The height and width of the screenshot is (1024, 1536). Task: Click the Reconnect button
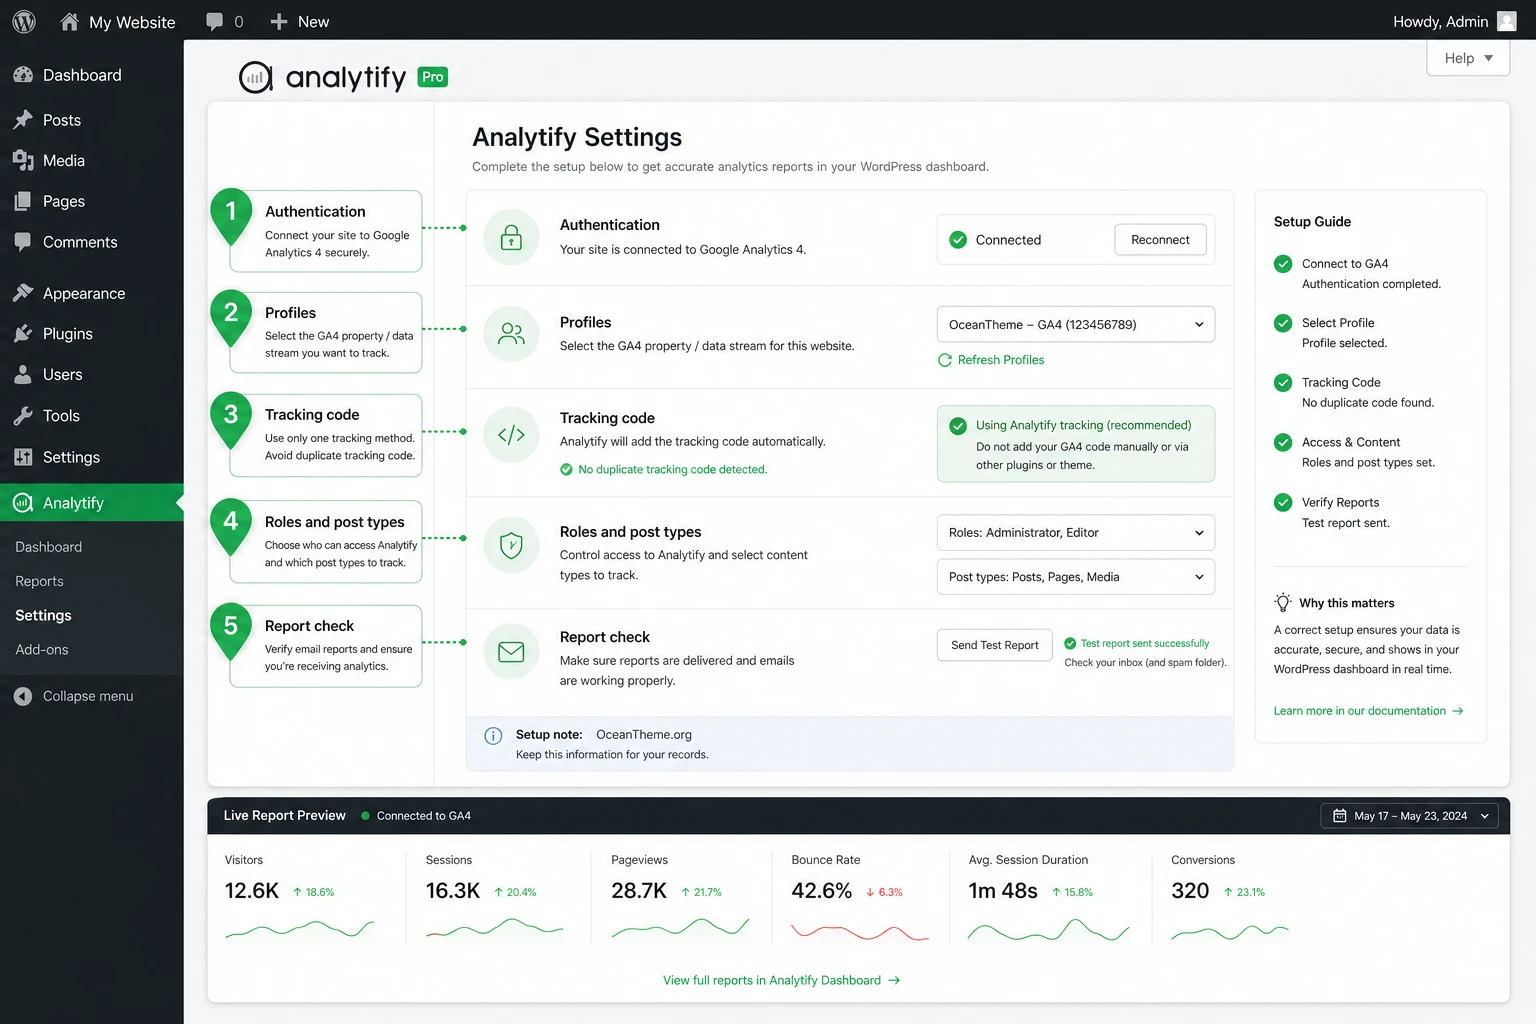[x=1160, y=240]
